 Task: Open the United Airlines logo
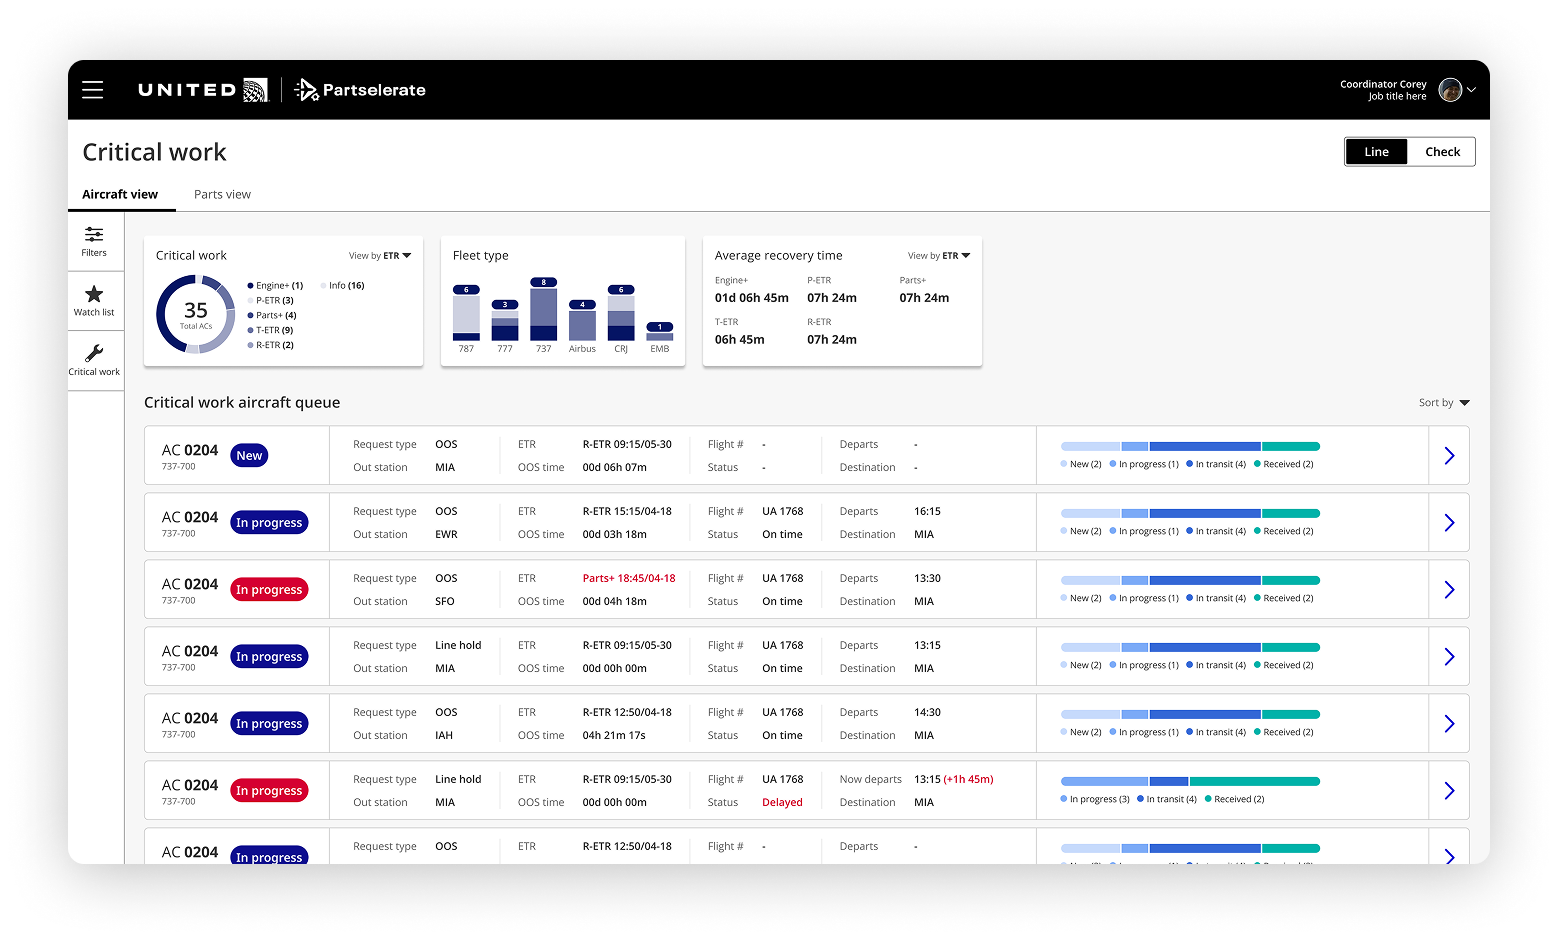click(x=204, y=89)
